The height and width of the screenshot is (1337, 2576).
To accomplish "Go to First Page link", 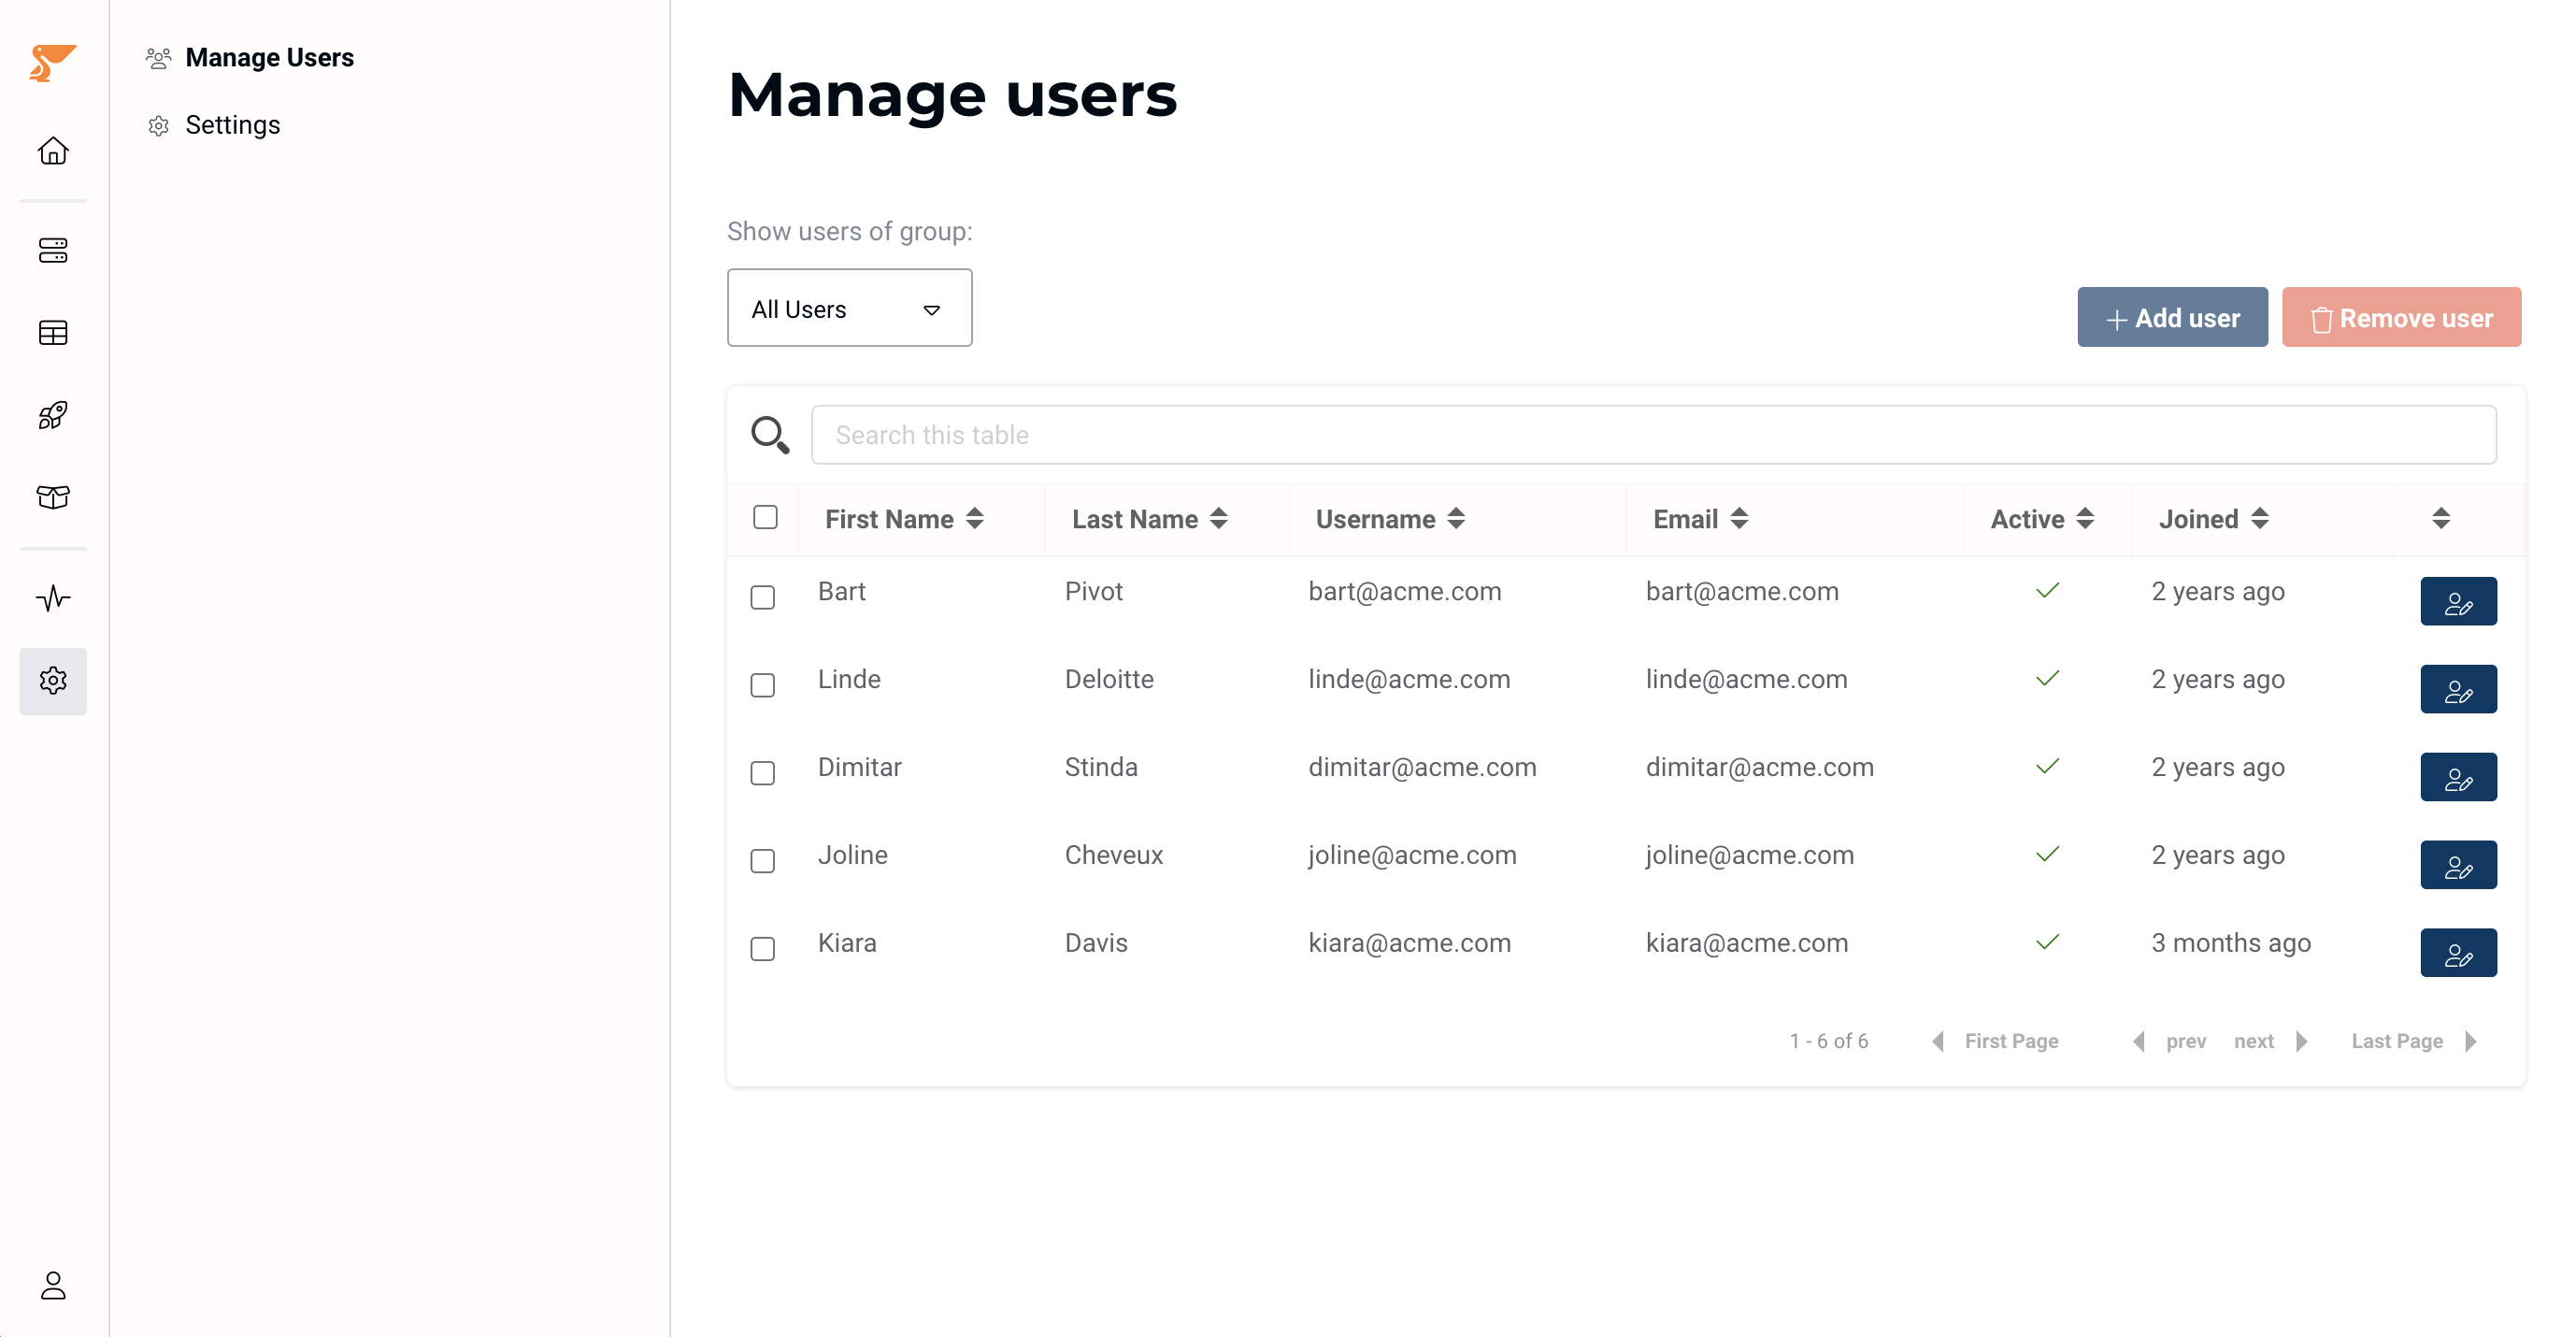I will [2011, 1041].
